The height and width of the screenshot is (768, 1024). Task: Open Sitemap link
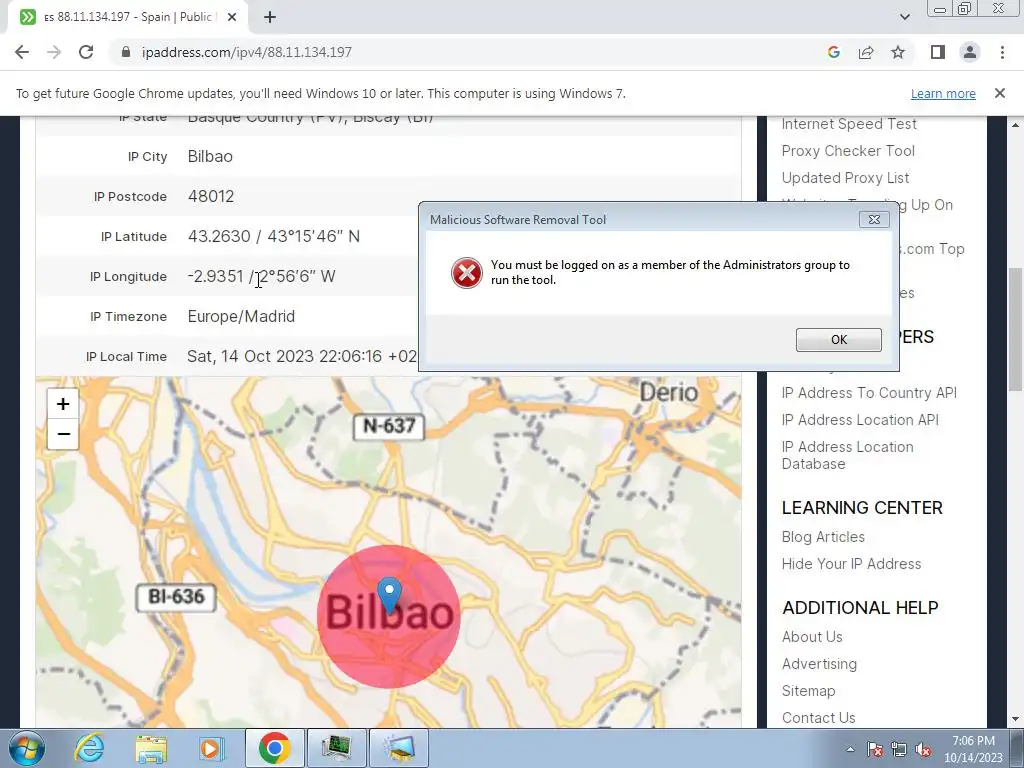(808, 691)
